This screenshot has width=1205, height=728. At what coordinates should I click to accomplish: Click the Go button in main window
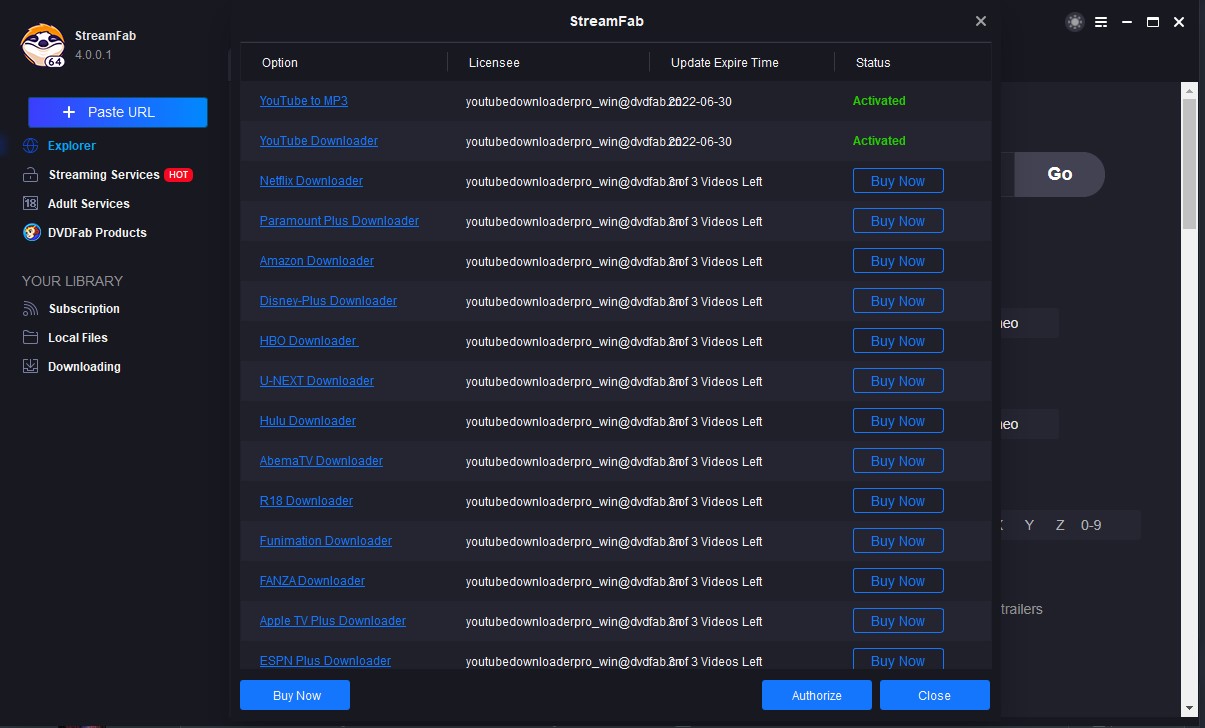pos(1059,174)
